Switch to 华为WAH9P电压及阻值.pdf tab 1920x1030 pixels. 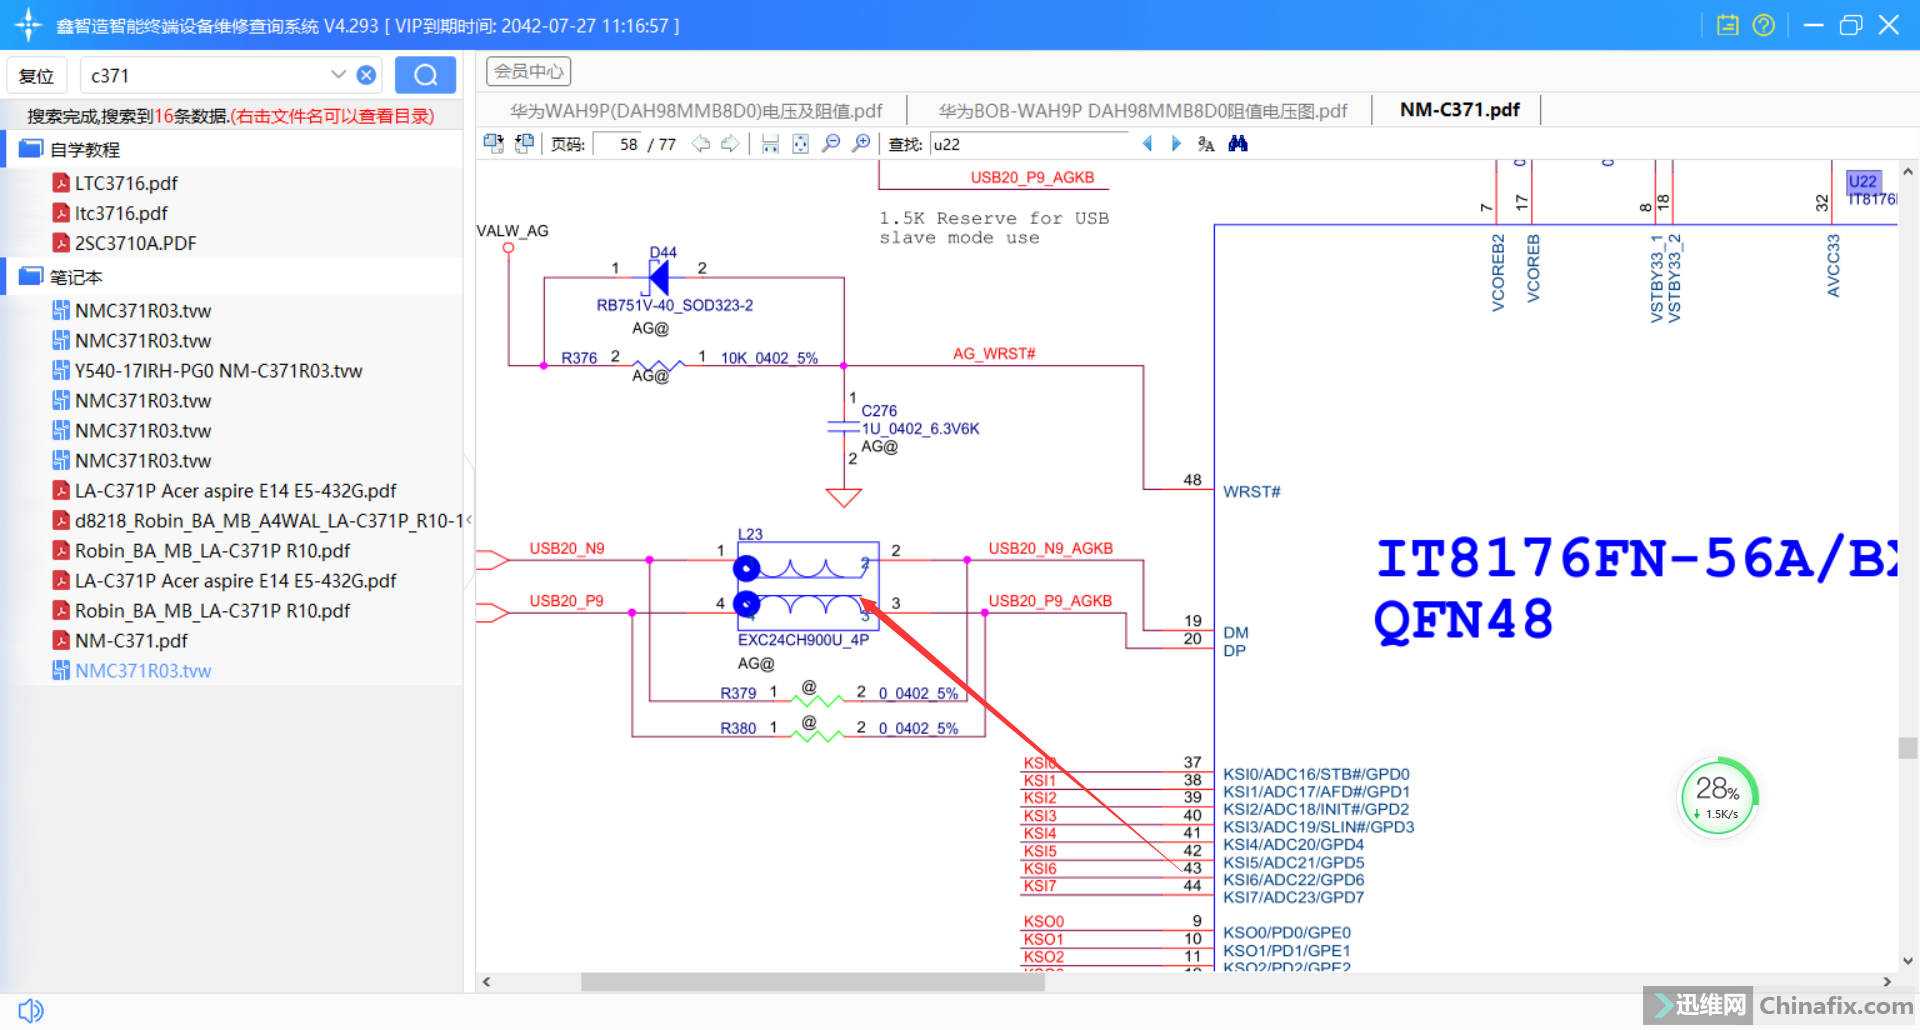[x=696, y=110]
